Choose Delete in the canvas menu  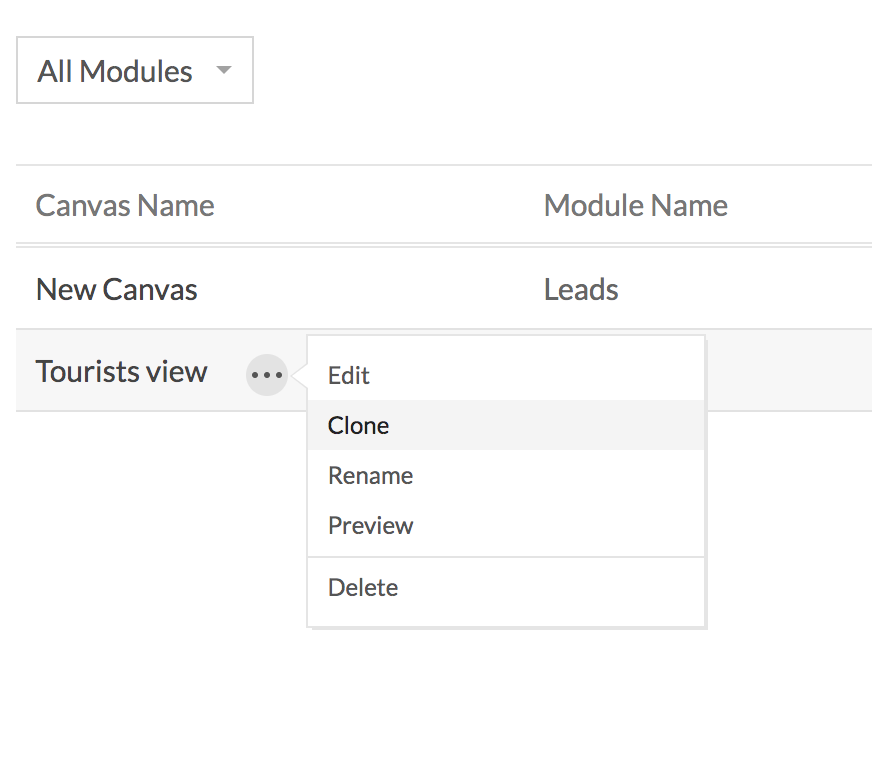363,588
